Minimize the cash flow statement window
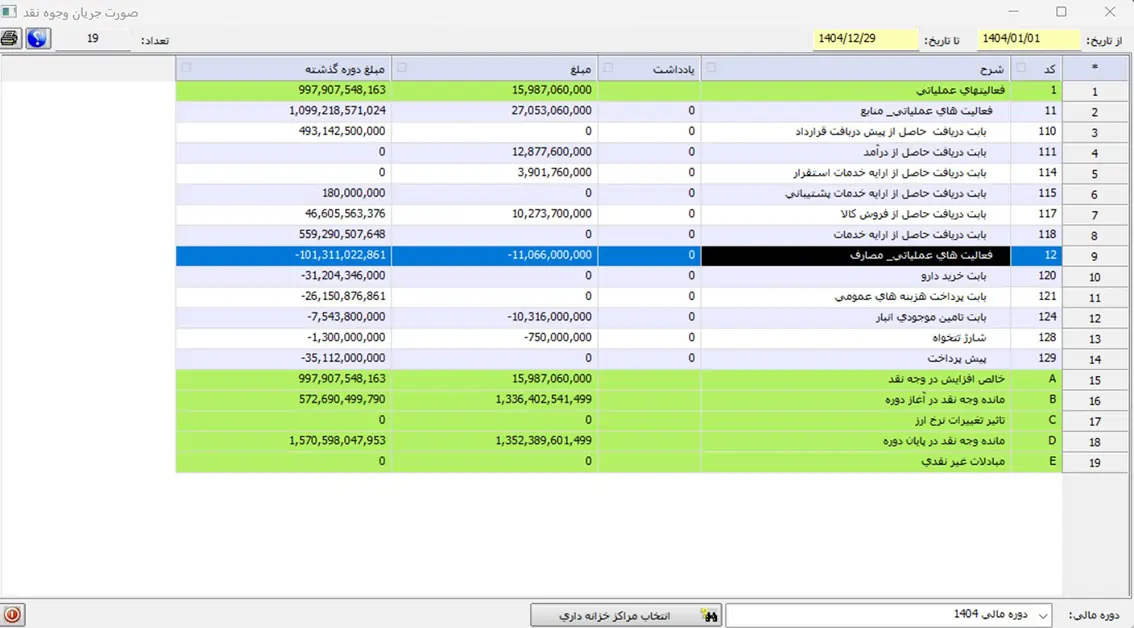Screen dimensions: 1134x628 point(1014,12)
